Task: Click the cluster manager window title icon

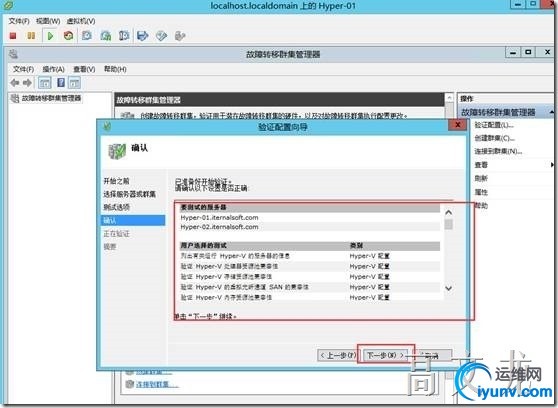Action: tap(13, 54)
